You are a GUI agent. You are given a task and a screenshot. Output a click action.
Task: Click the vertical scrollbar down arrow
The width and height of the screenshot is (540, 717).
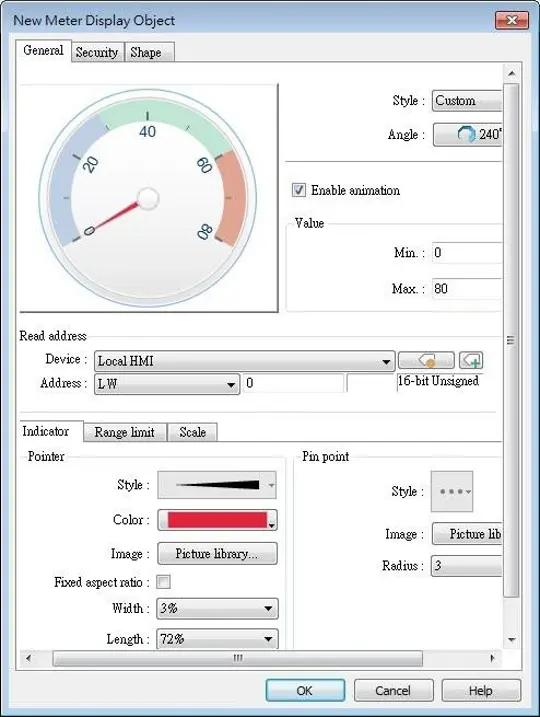pyautogui.click(x=512, y=640)
